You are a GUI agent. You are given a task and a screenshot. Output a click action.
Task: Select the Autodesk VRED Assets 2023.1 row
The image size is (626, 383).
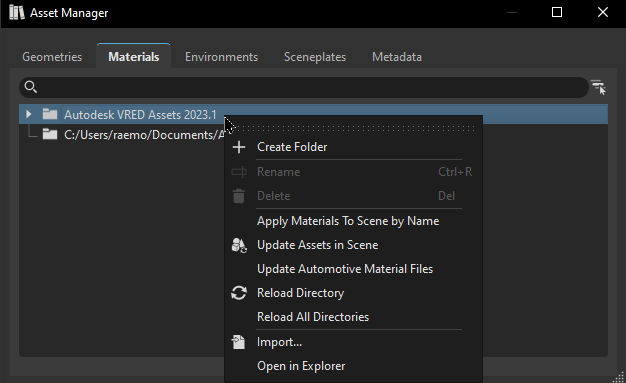pos(313,114)
